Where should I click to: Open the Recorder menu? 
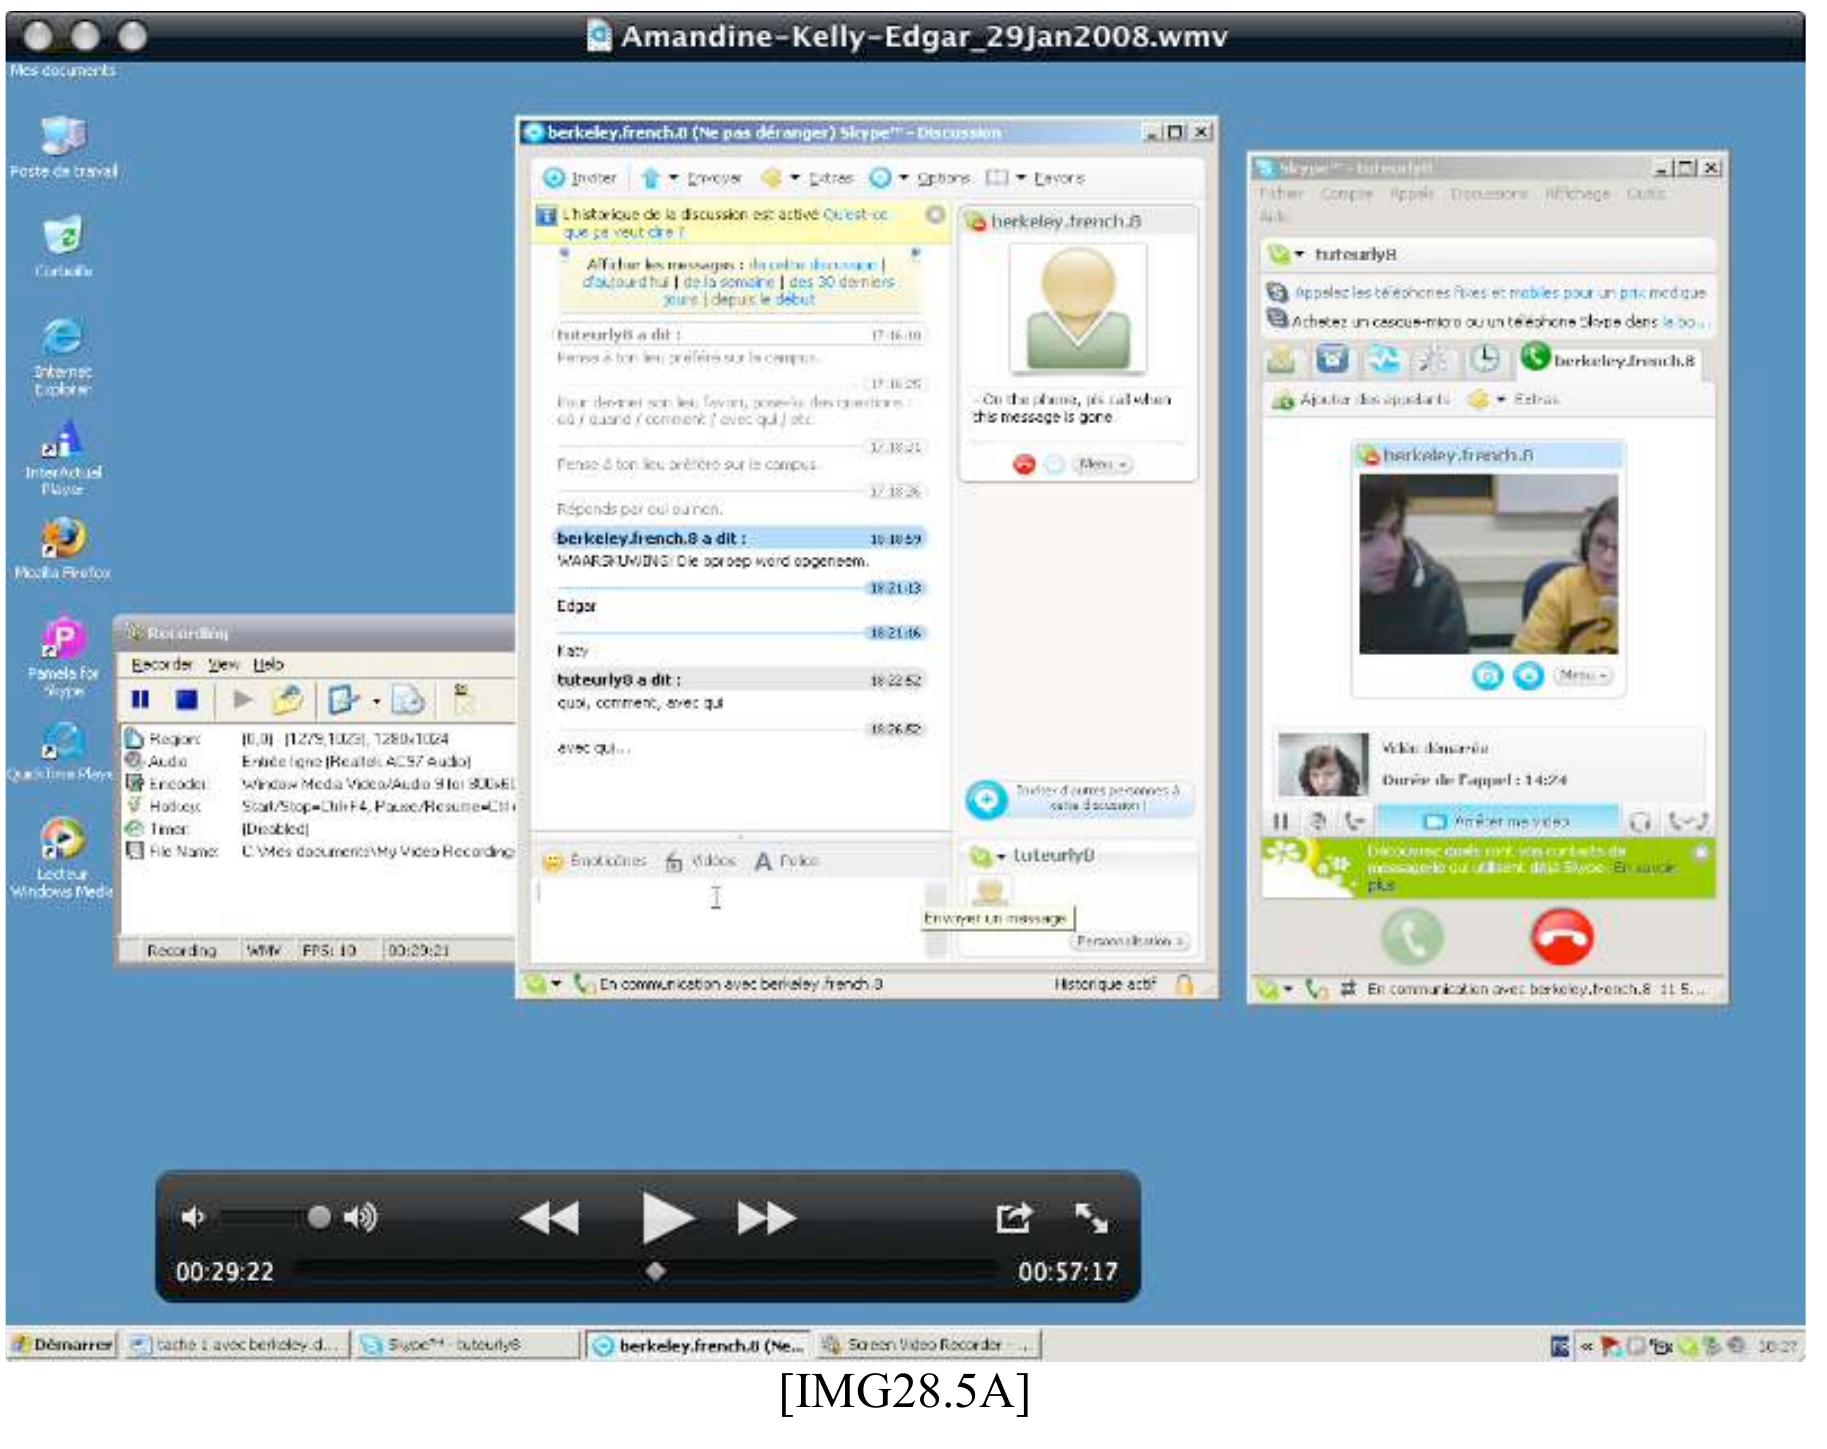[x=161, y=664]
